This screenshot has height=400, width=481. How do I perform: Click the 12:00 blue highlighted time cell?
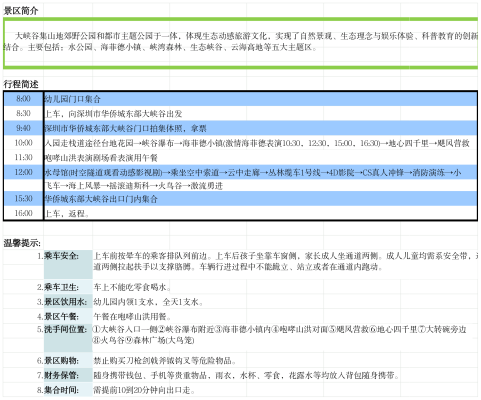23,172
